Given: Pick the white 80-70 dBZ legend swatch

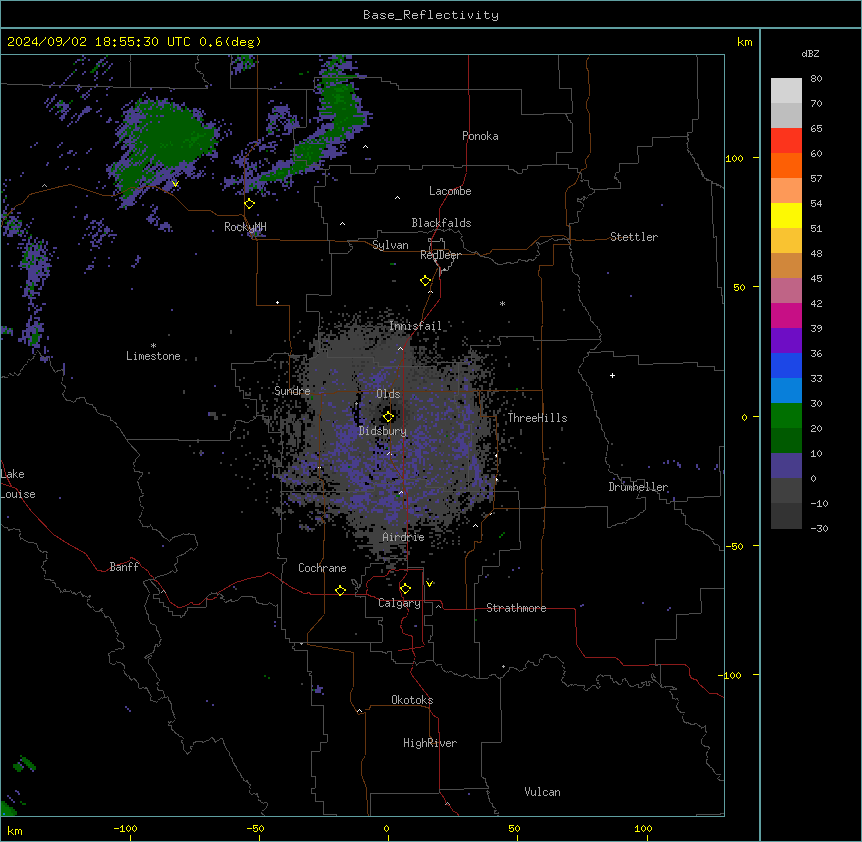Looking at the screenshot, I should (786, 91).
